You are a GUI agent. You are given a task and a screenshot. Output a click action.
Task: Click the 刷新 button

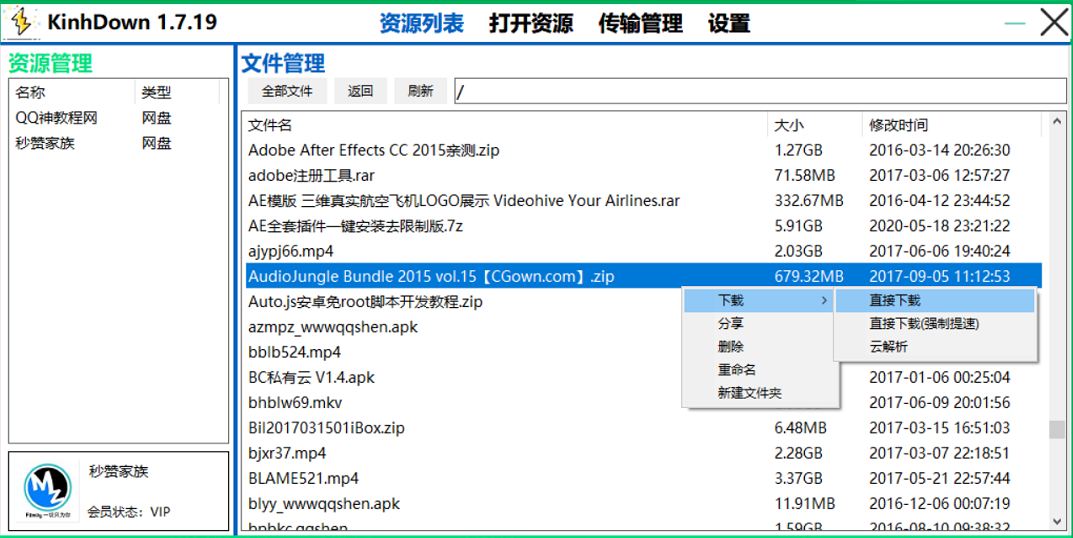pos(421,91)
